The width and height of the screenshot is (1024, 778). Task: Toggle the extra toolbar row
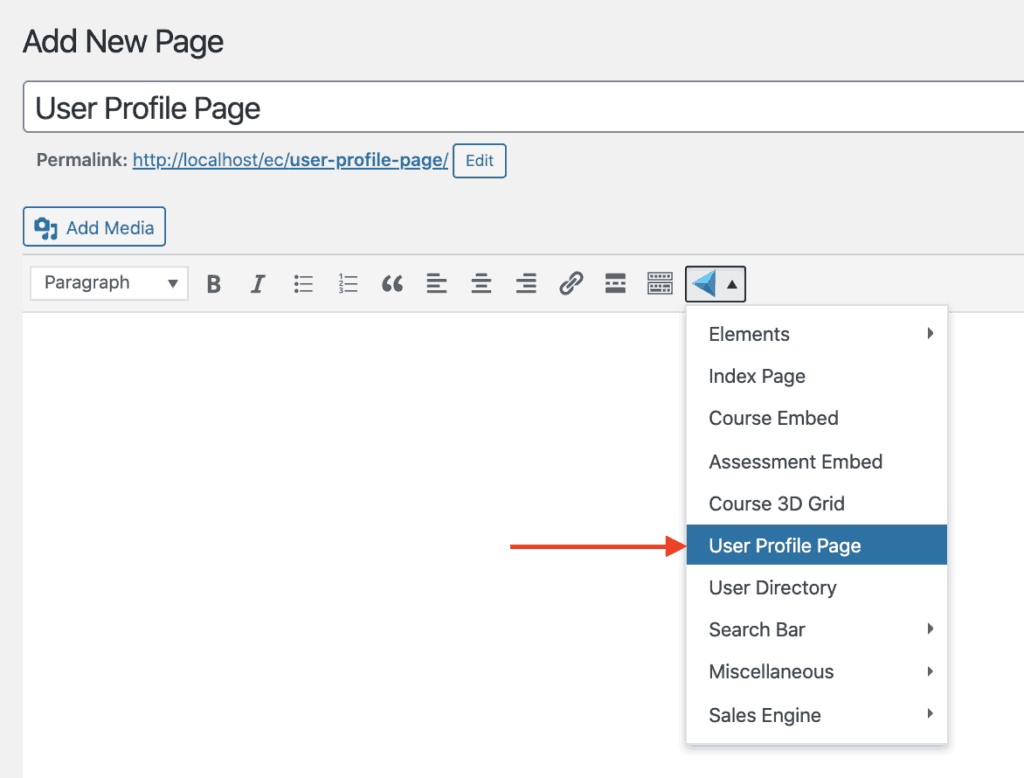pyautogui.click(x=660, y=284)
